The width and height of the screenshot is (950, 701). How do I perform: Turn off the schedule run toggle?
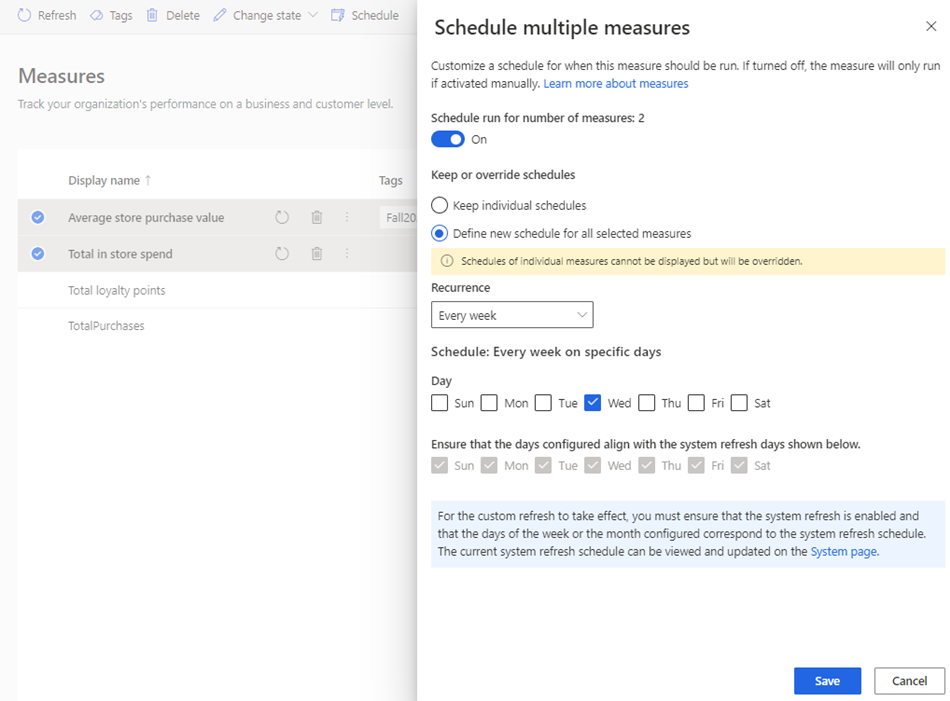click(447, 138)
